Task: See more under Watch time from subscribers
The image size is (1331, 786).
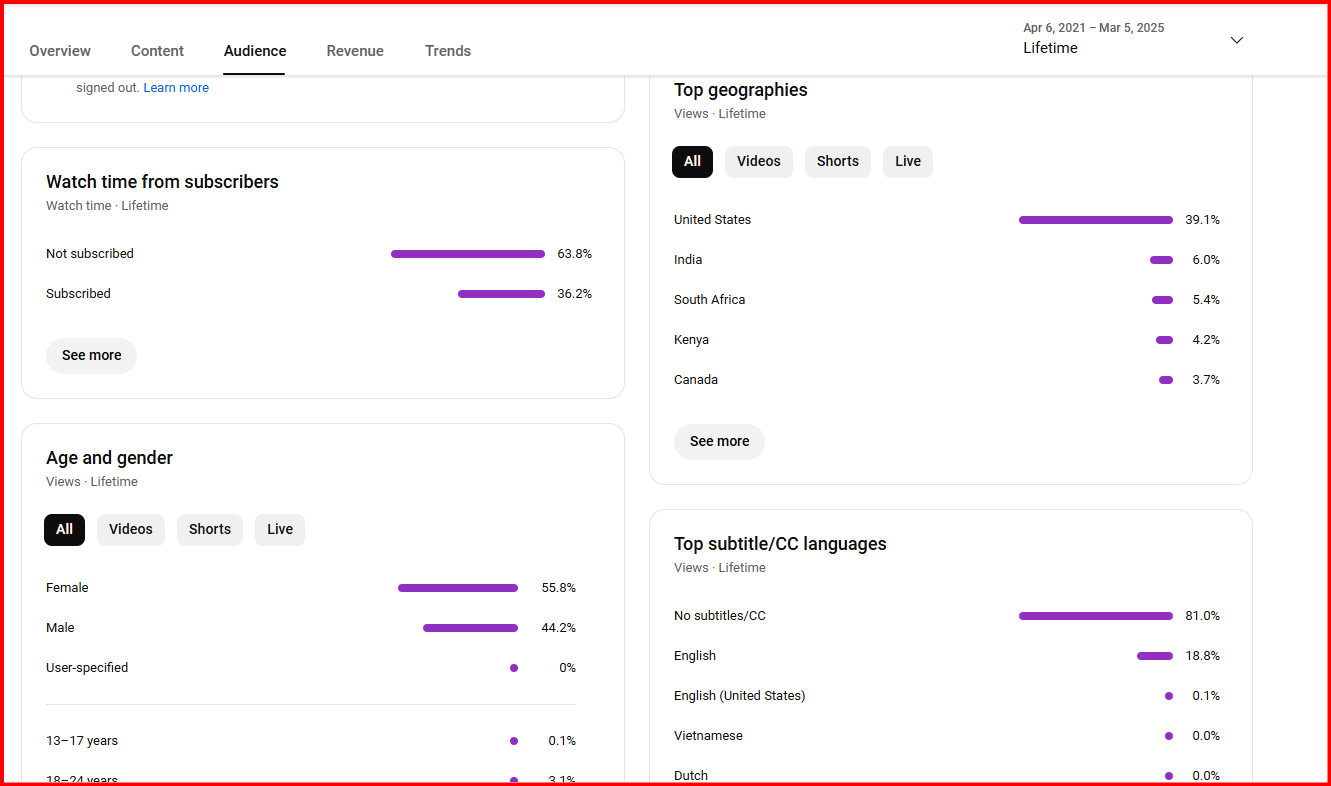Action: click(91, 356)
